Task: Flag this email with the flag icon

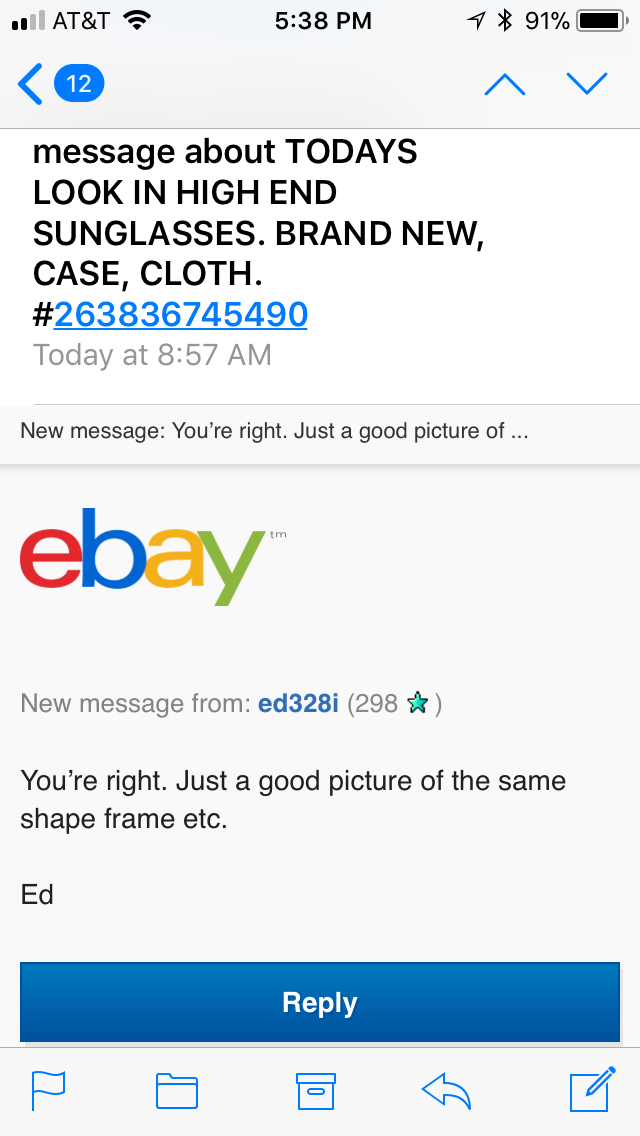Action: pyautogui.click(x=48, y=1091)
